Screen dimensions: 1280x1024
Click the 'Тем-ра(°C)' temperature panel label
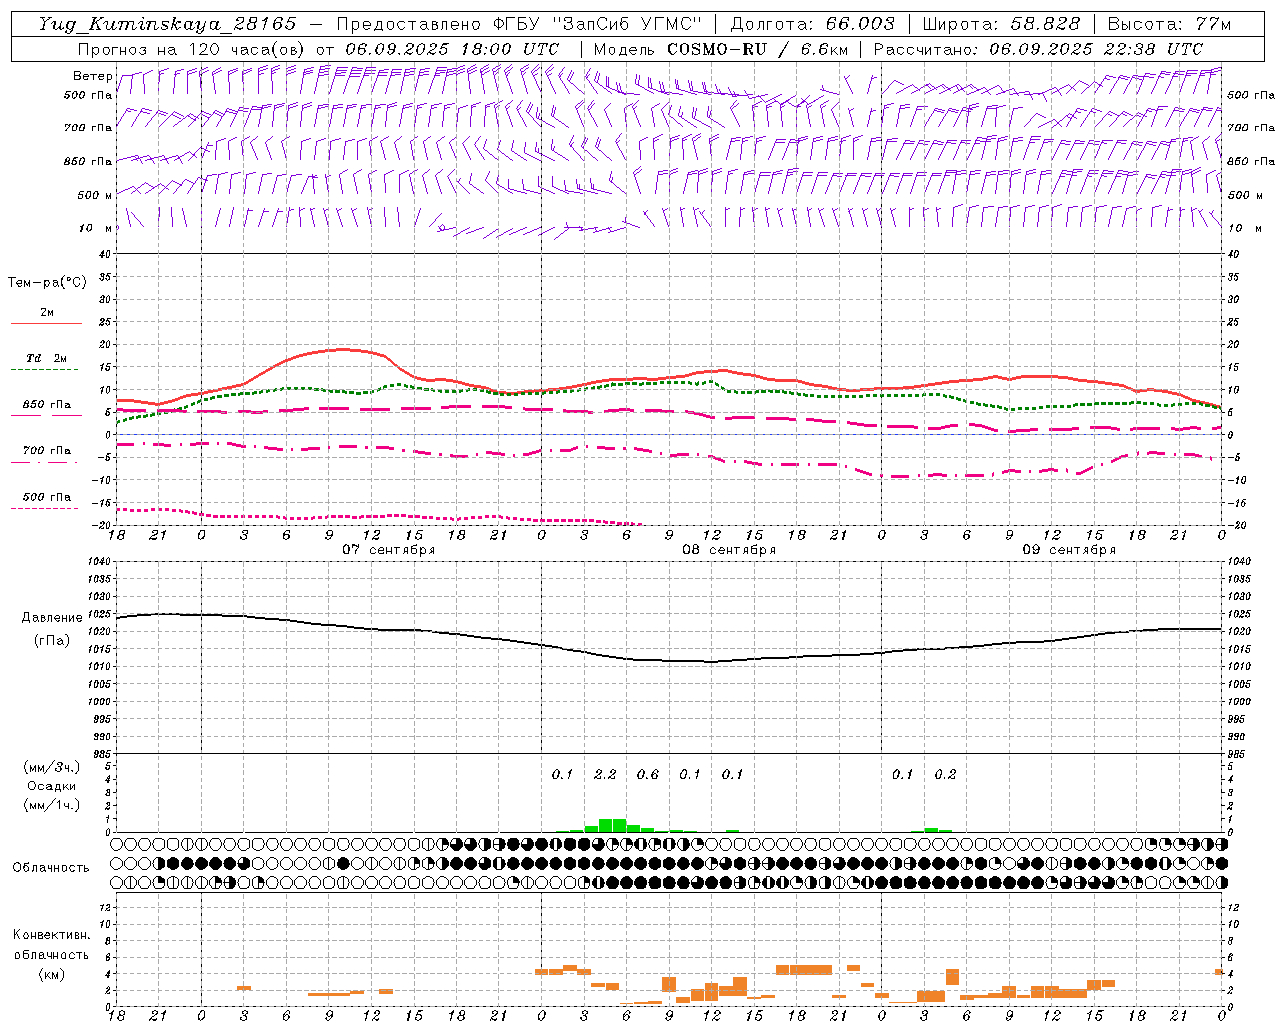(x=47, y=283)
